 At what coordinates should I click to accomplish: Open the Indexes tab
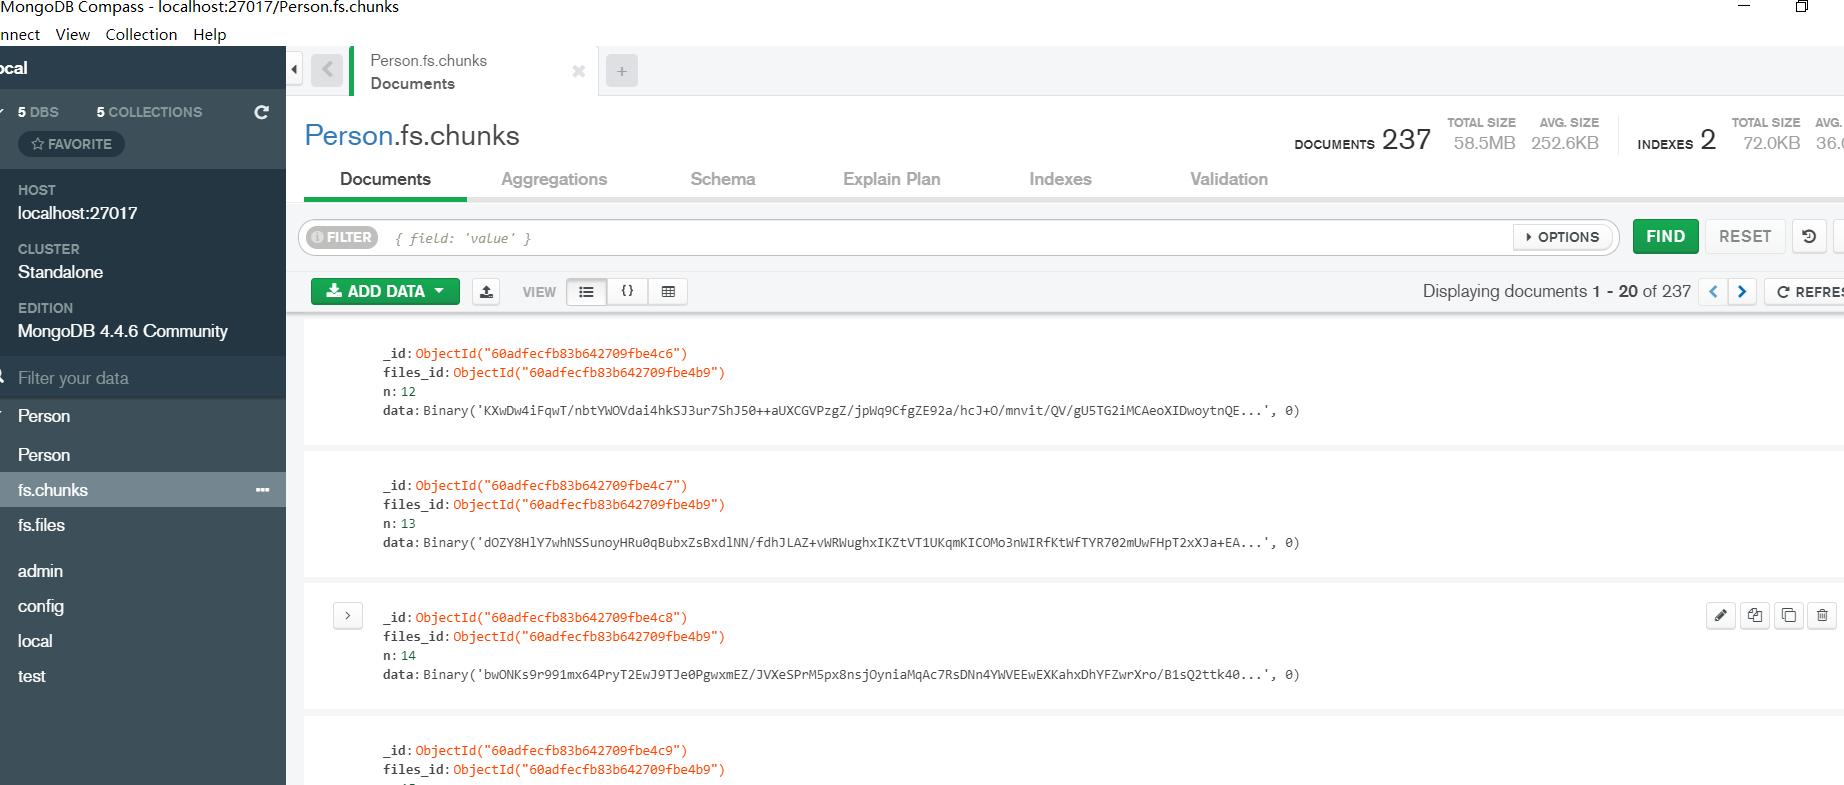pyautogui.click(x=1060, y=179)
